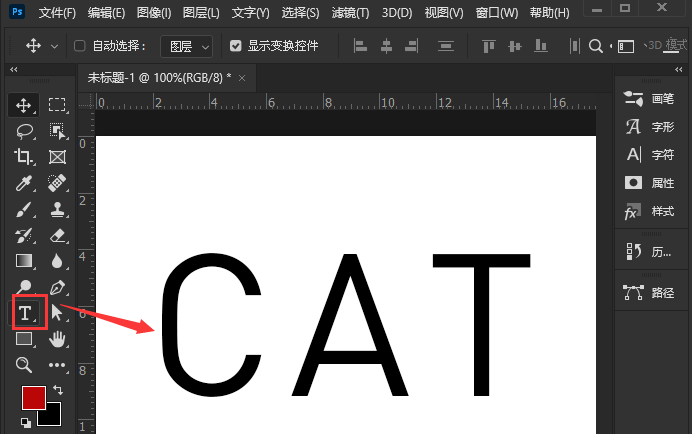The image size is (692, 434).
Task: Select the Eyedropper tool
Action: 23,183
